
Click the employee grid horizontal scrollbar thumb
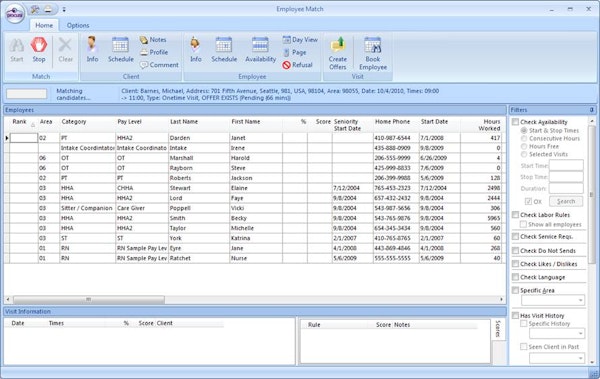pyautogui.click(x=89, y=299)
